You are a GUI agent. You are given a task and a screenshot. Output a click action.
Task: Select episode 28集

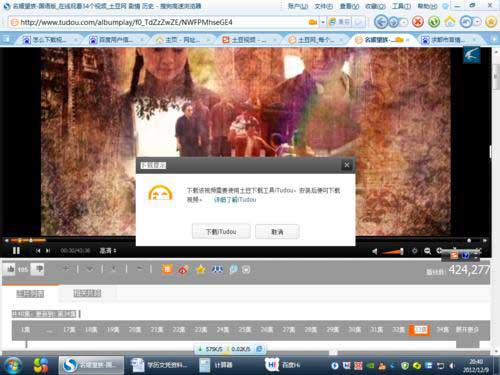[x=311, y=330]
